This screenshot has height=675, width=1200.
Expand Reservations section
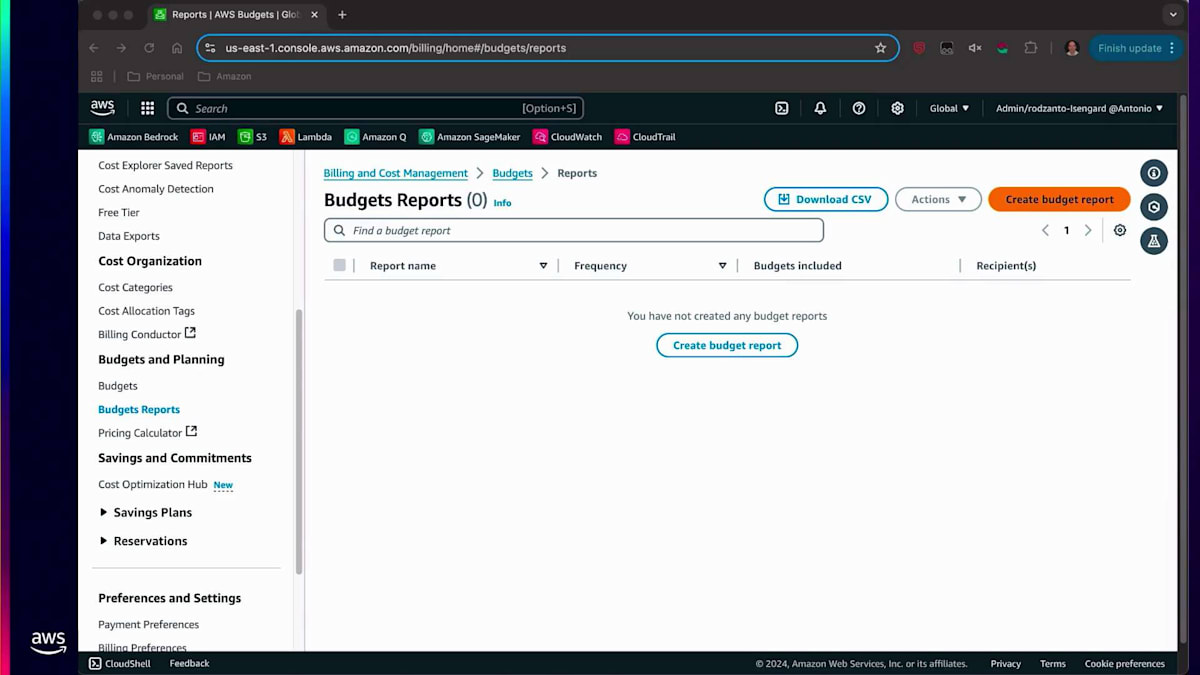103,541
